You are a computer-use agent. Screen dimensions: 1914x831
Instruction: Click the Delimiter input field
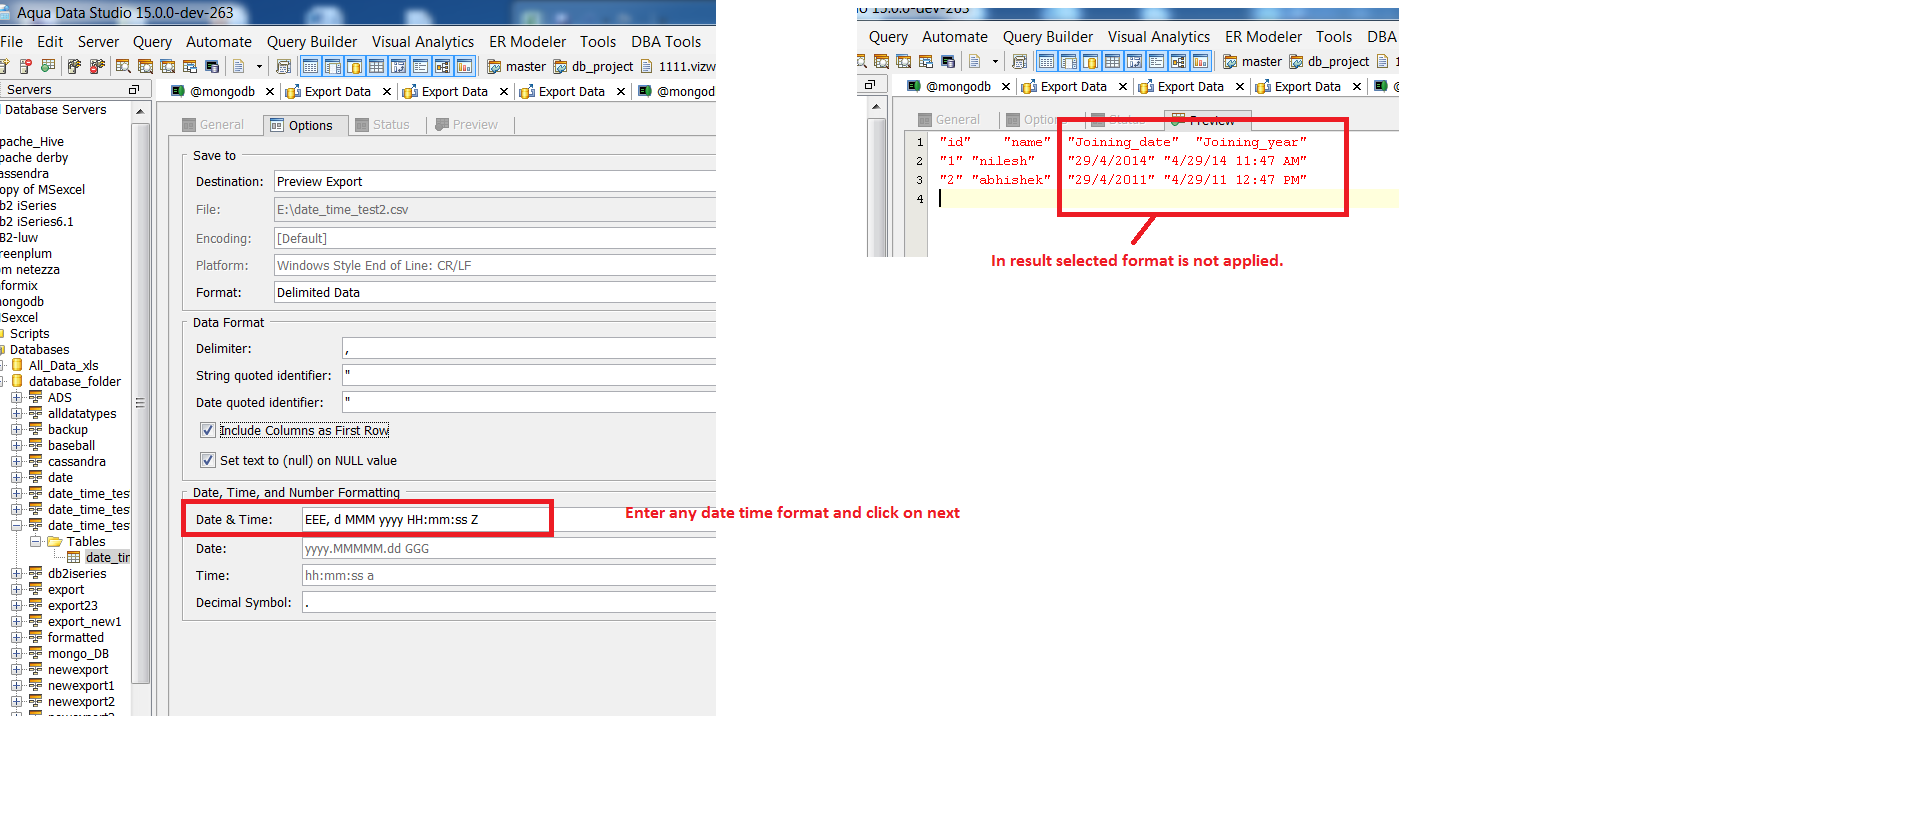tap(529, 348)
